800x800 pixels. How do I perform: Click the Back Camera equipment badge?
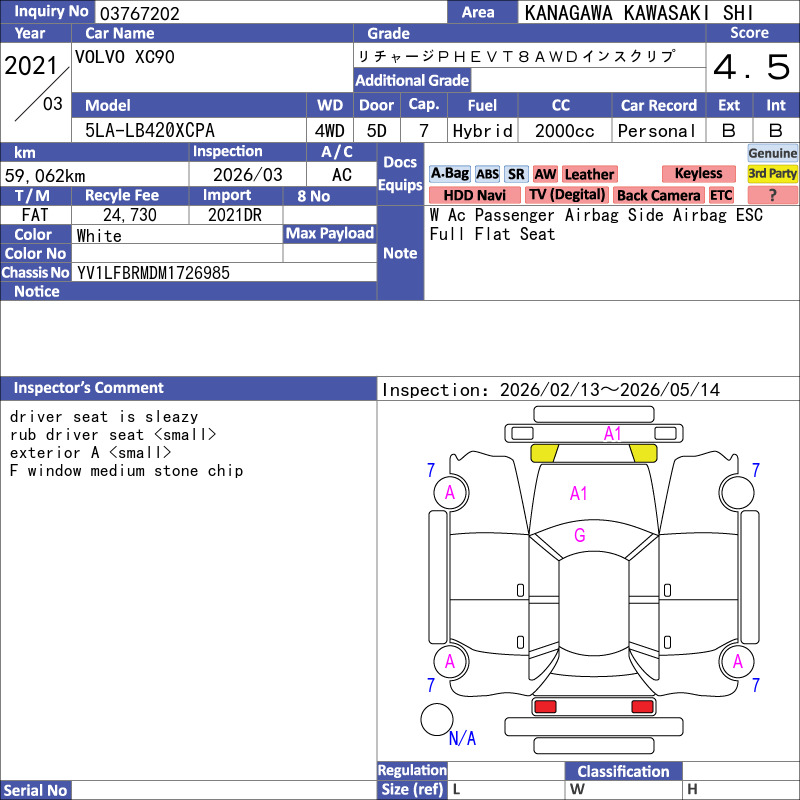pyautogui.click(x=658, y=196)
